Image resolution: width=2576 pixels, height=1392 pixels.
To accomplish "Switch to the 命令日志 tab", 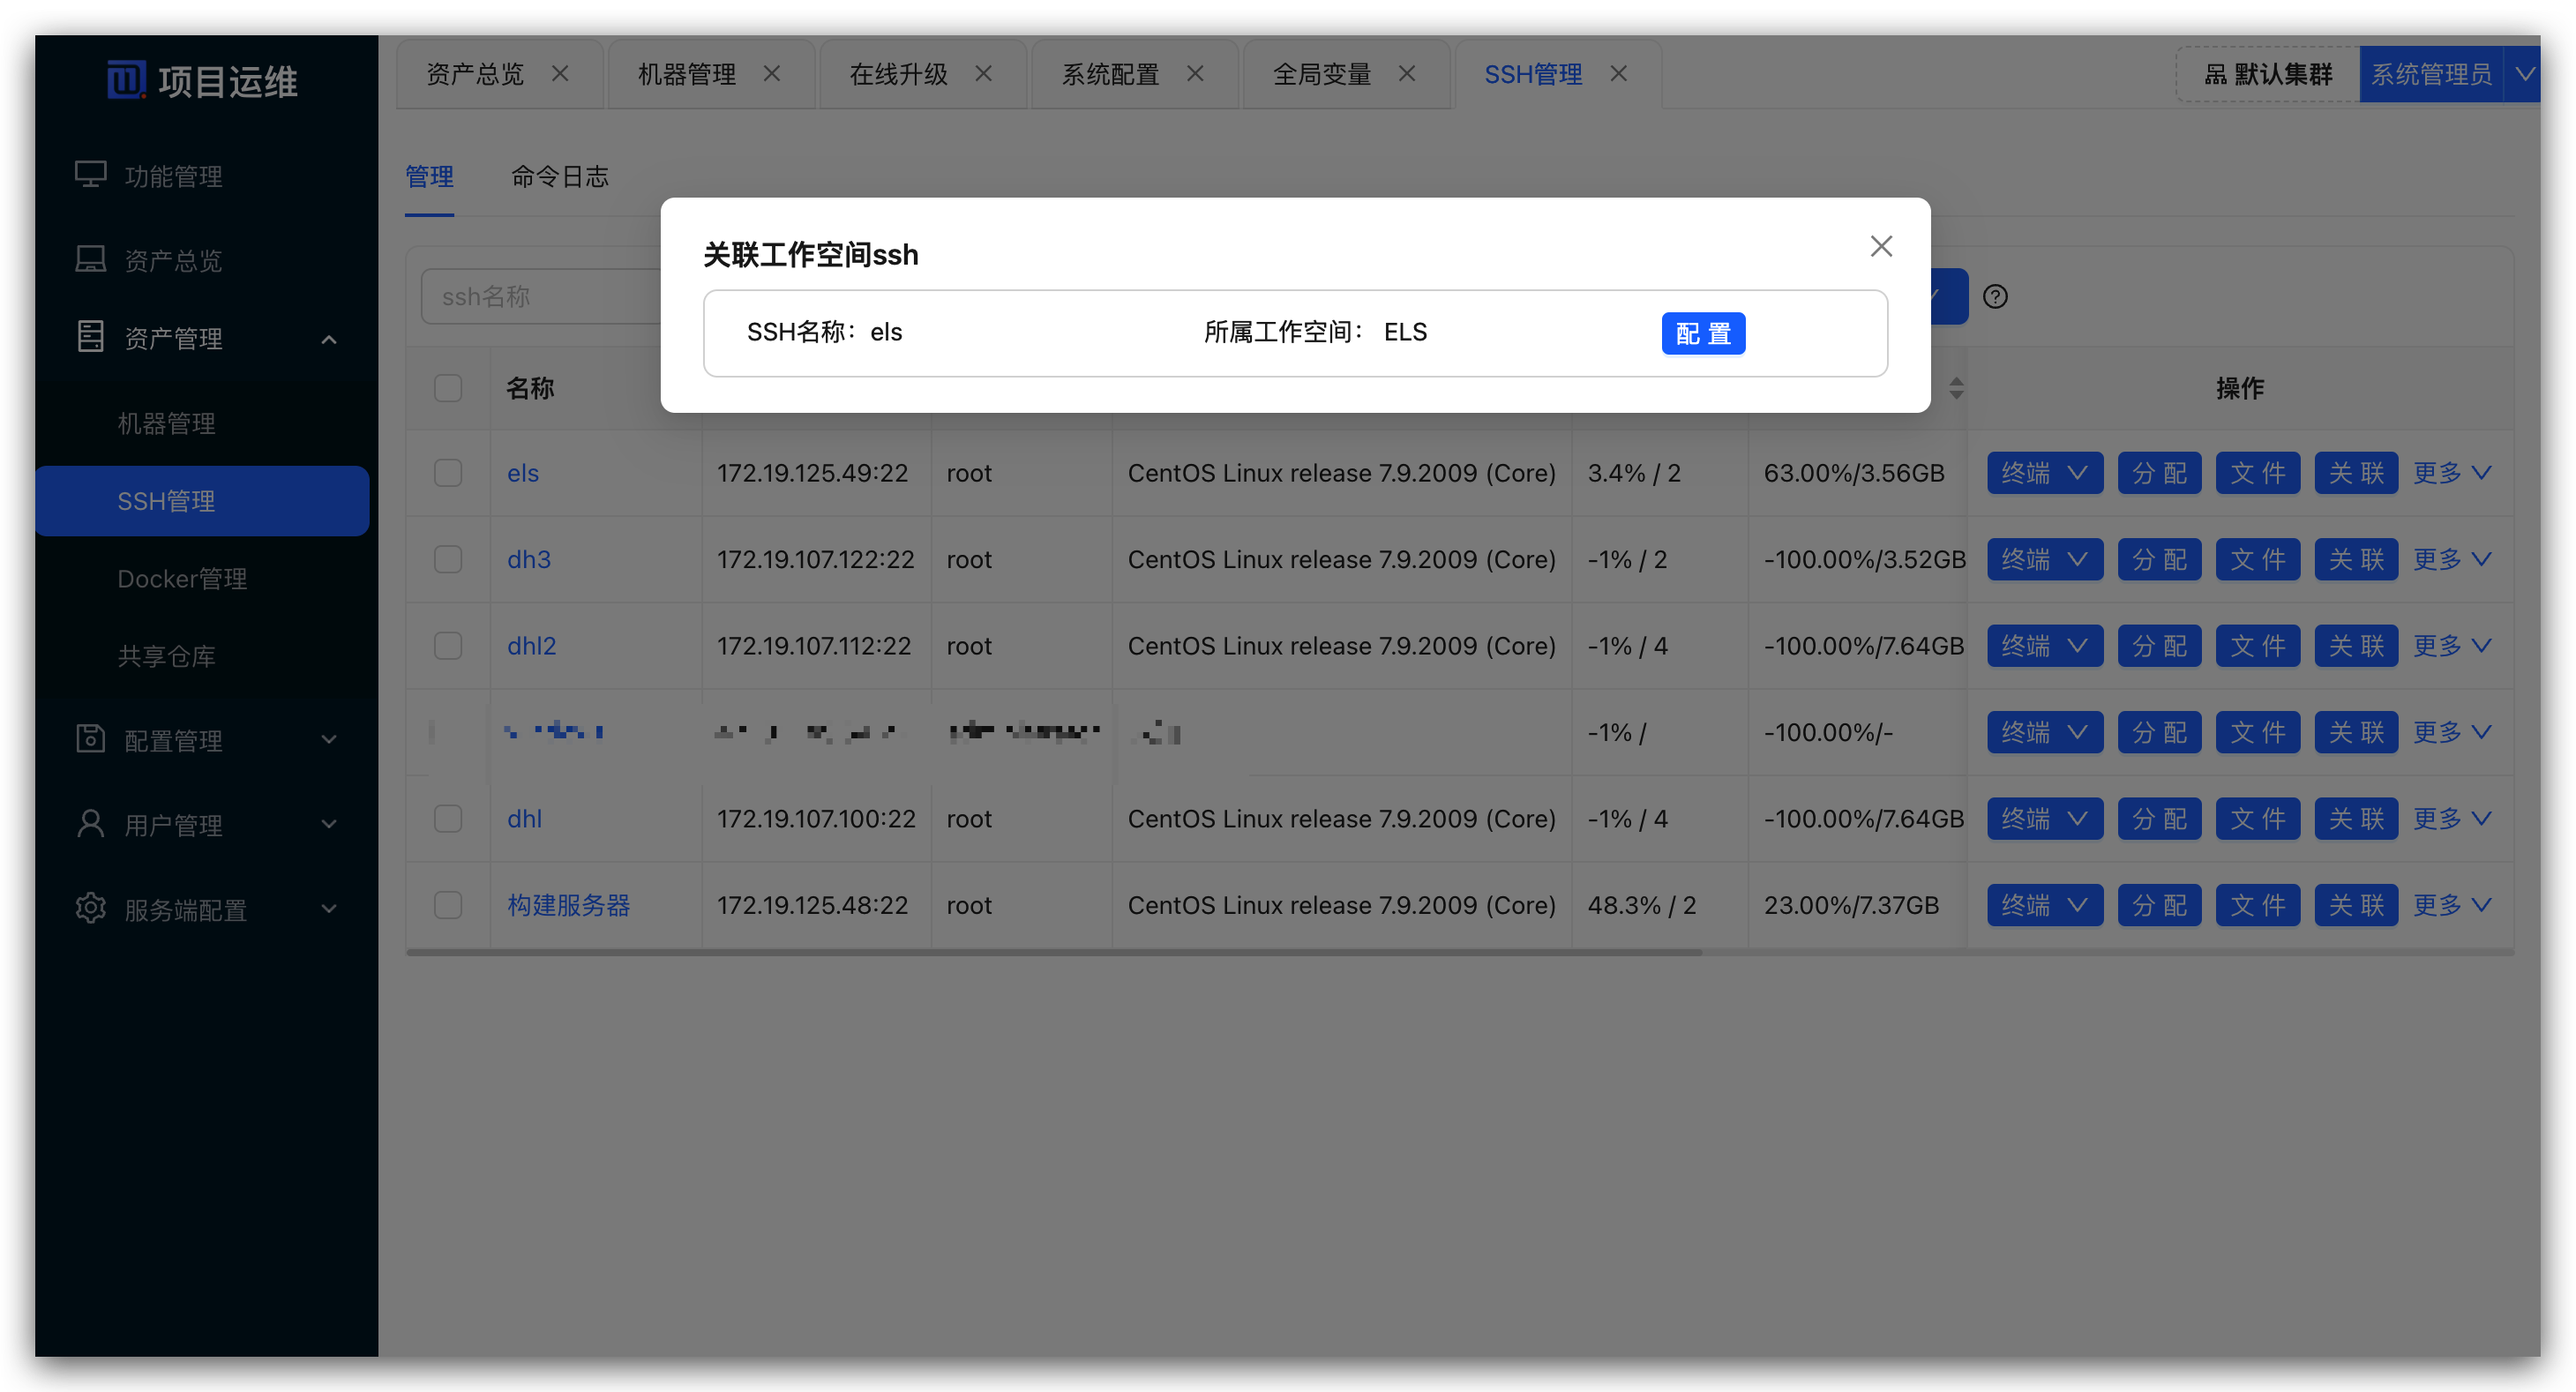I will 559,177.
